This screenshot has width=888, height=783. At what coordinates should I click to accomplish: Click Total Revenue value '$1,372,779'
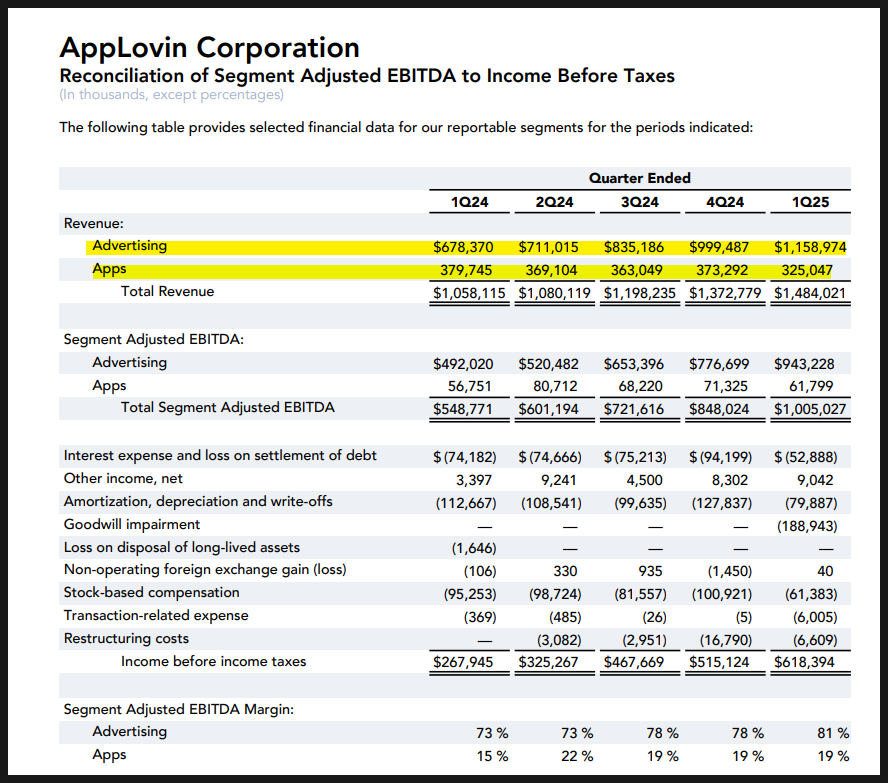(725, 293)
